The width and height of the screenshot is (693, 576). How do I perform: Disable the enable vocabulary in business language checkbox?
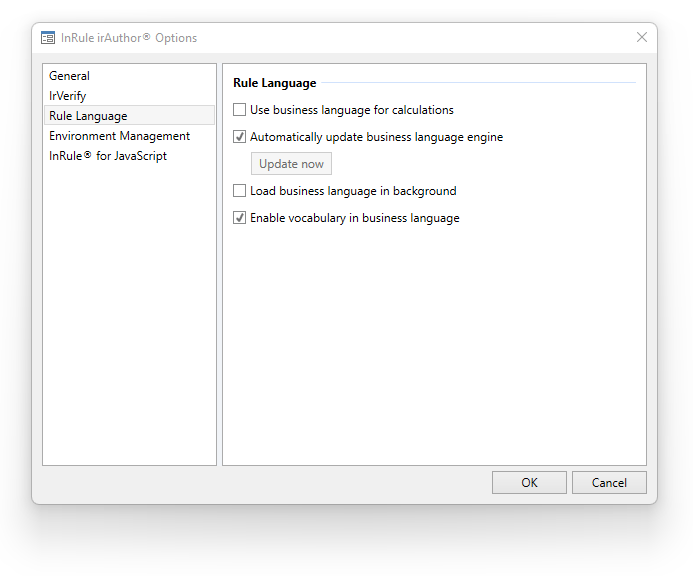(x=240, y=218)
